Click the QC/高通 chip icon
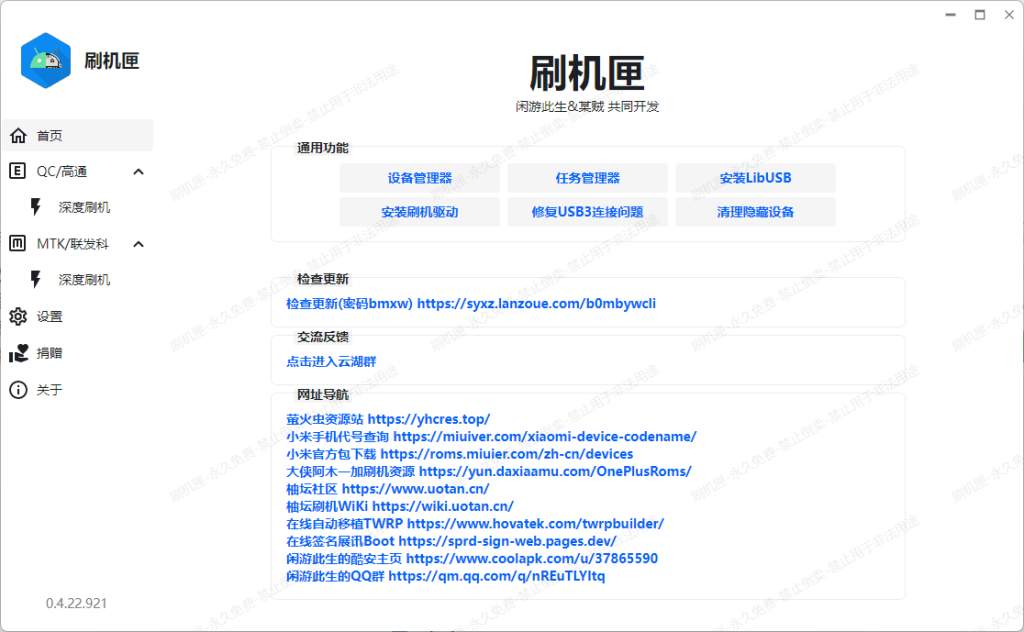 (x=18, y=171)
